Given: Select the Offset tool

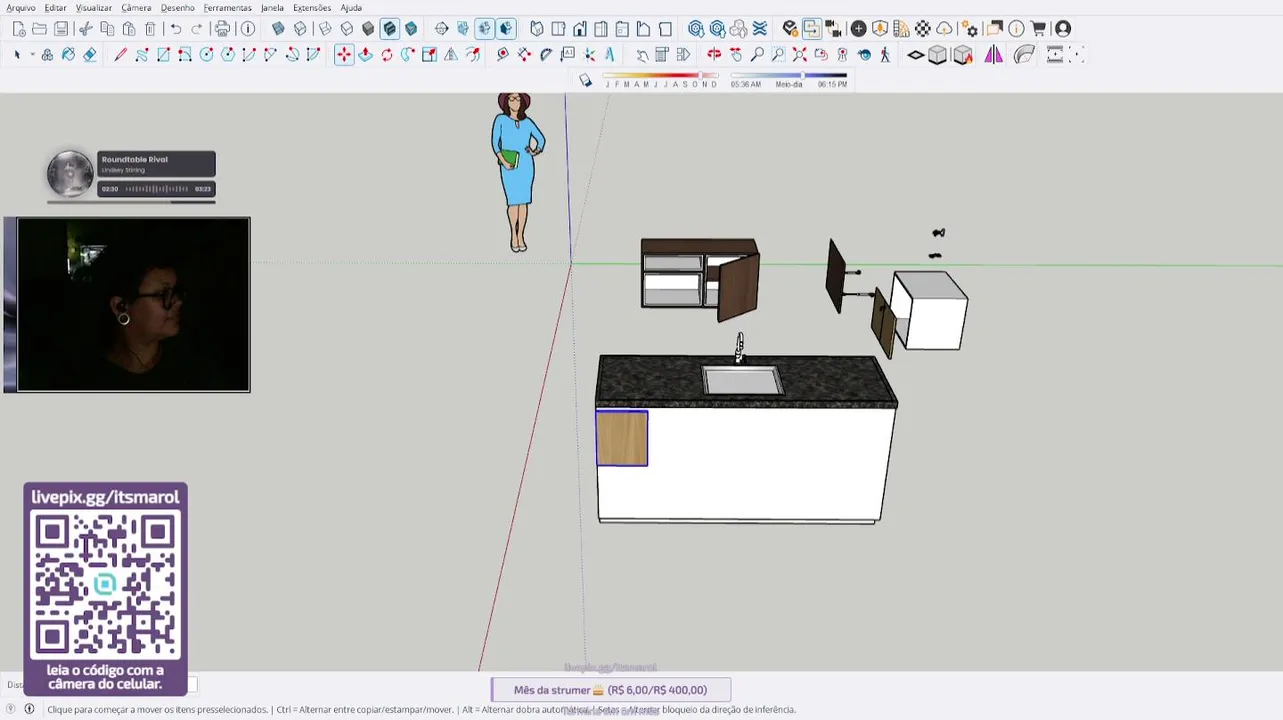Looking at the screenshot, I should (x=472, y=55).
